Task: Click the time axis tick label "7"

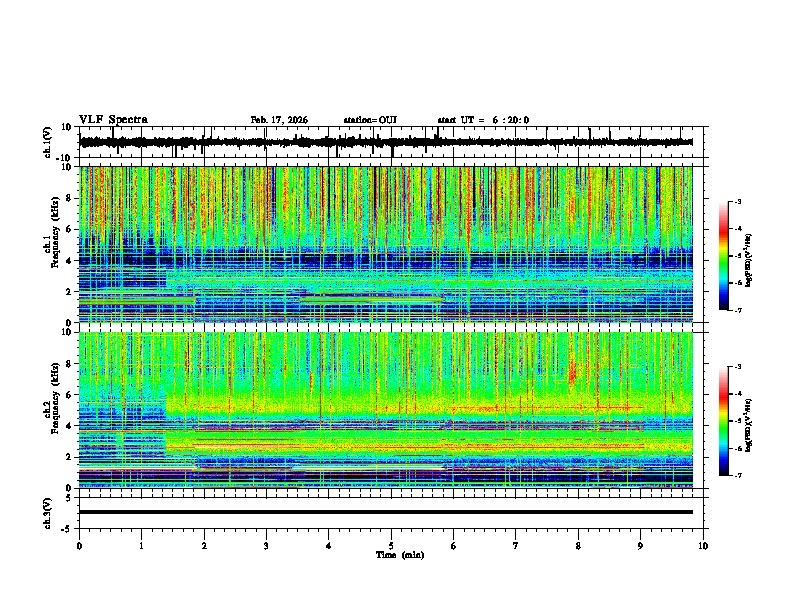Action: (516, 546)
